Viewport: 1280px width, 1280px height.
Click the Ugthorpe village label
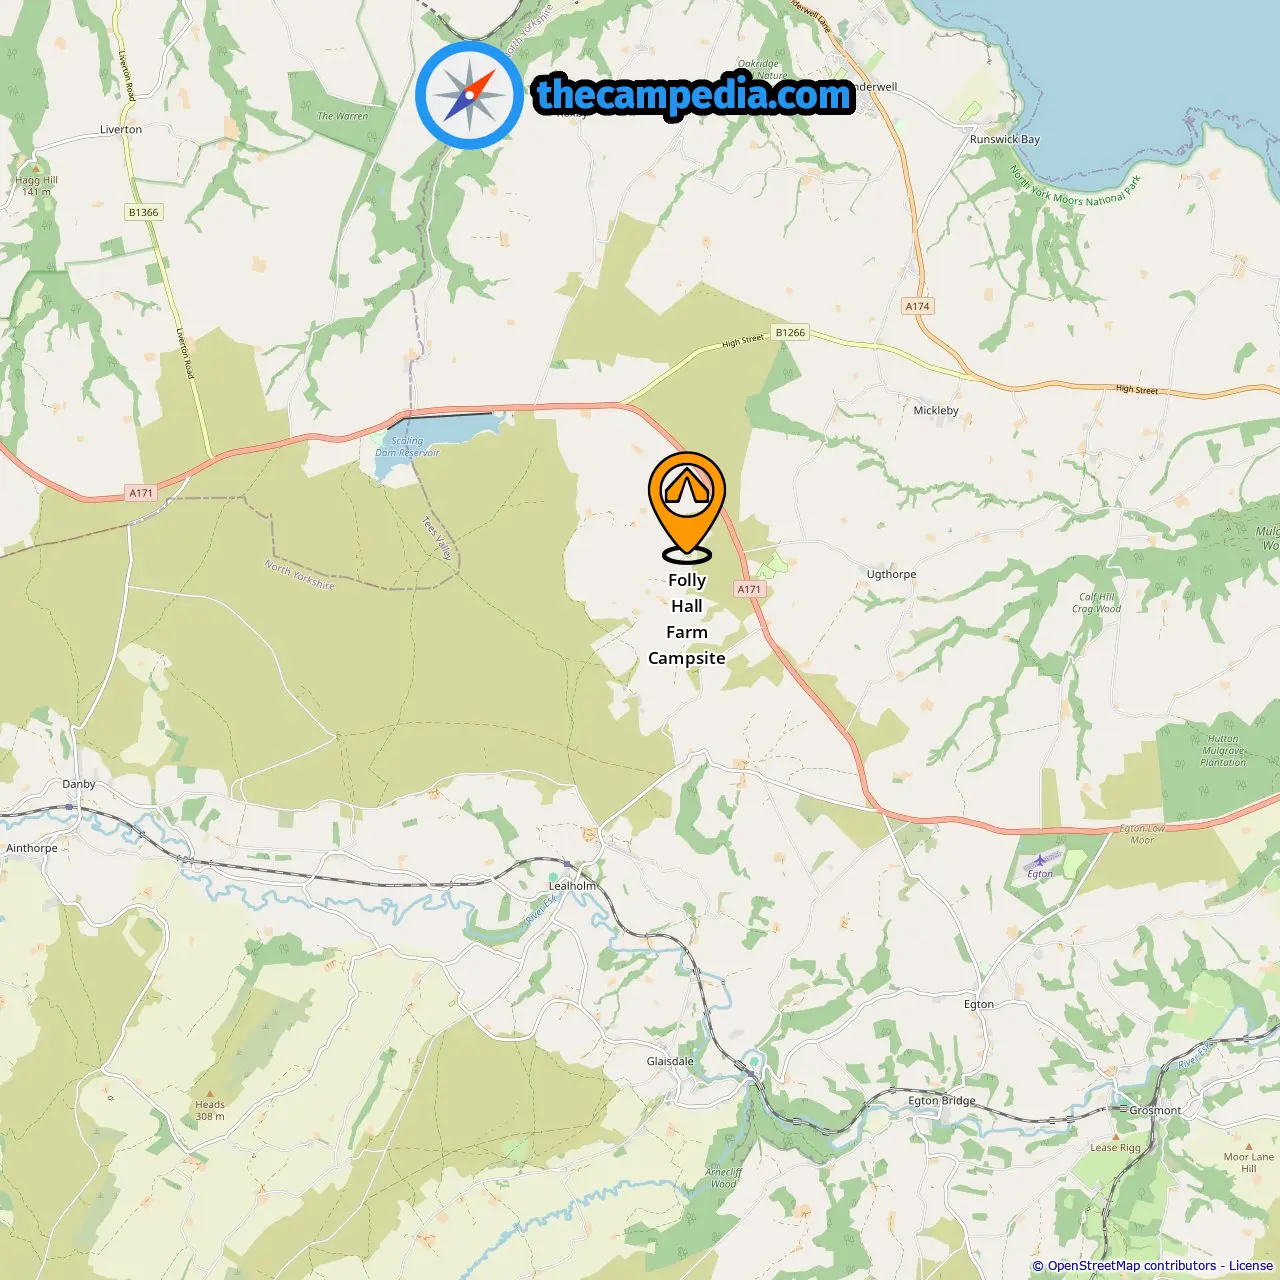coord(891,574)
